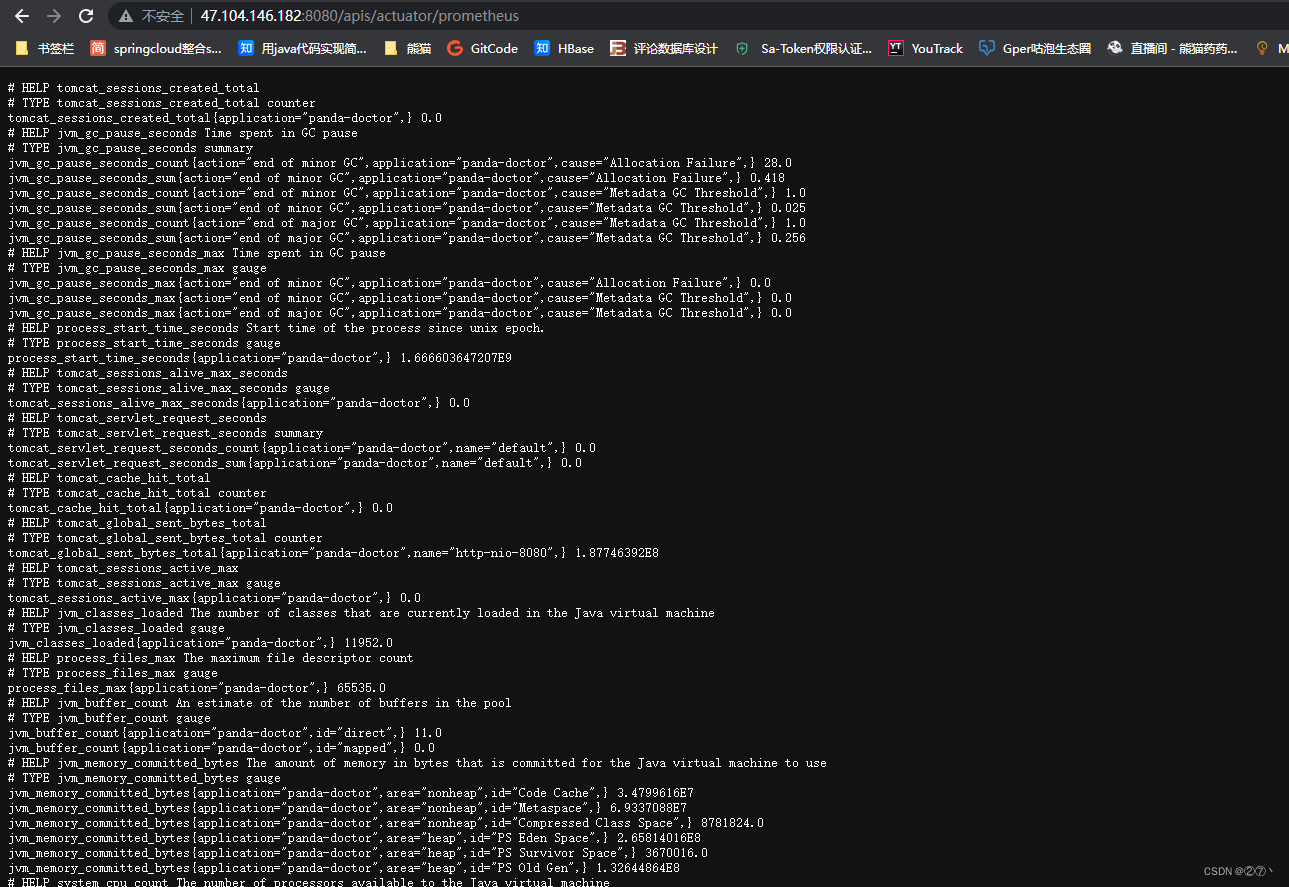Focus the address bar URL
This screenshot has width=1289, height=887.
tap(360, 16)
